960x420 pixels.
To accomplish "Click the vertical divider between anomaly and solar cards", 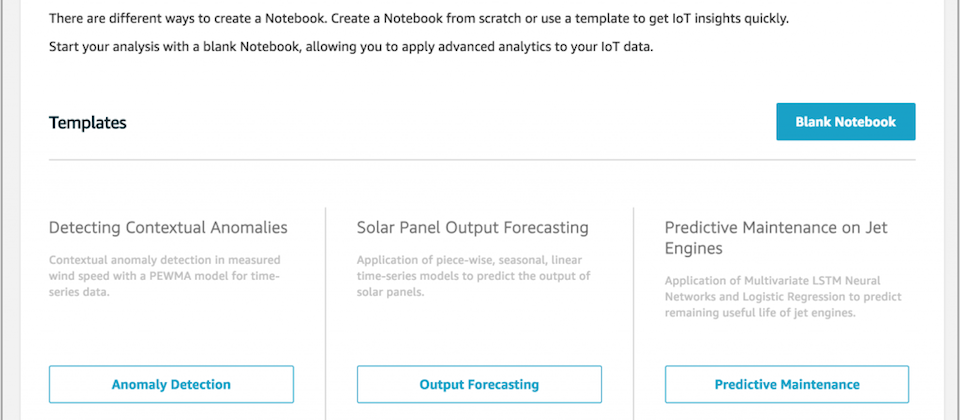I will (x=326, y=313).
